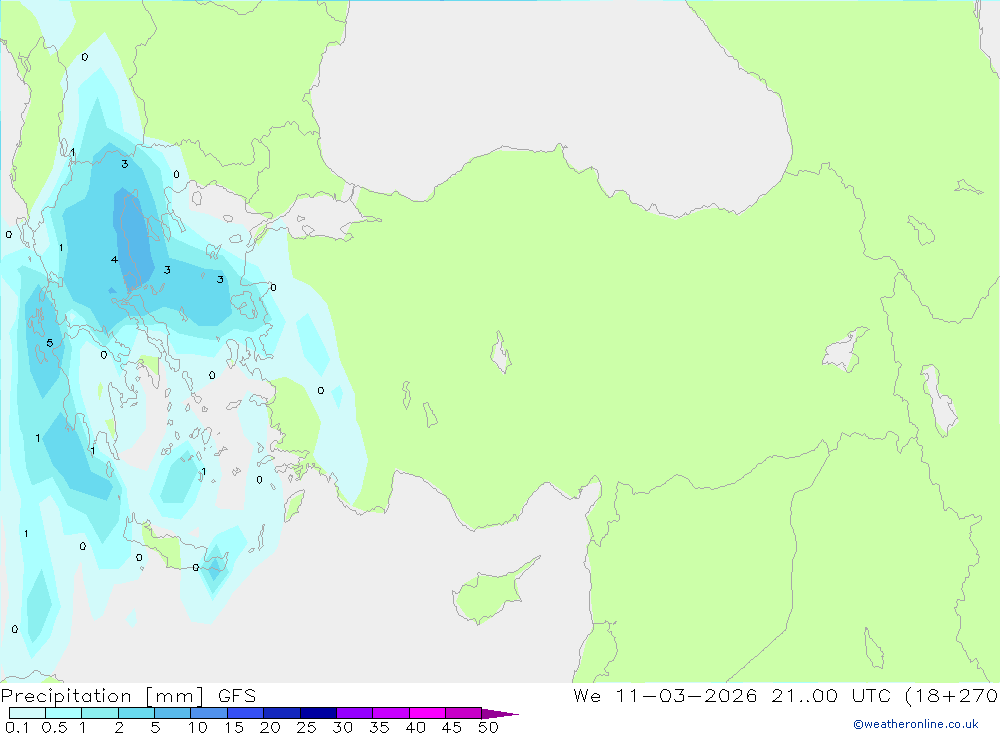Click the "0.5" legend scale label
Screen dimensions: 1000x733
(x=54, y=727)
